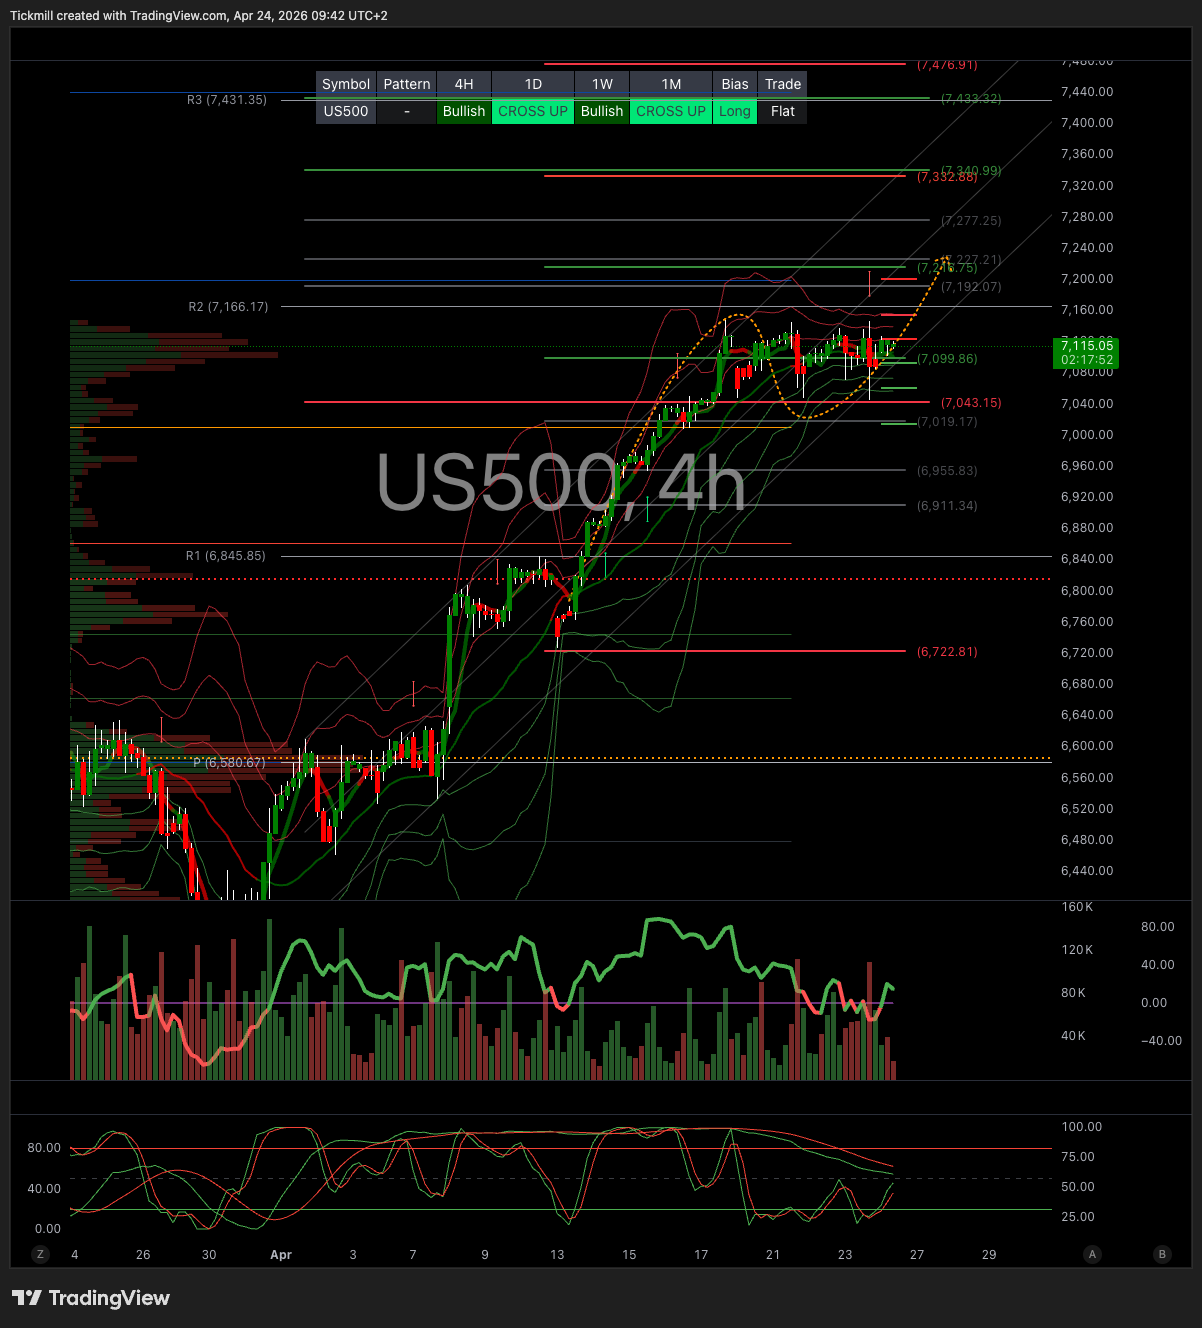Click the Long bias cell
Viewport: 1202px width, 1328px height.
734,111
